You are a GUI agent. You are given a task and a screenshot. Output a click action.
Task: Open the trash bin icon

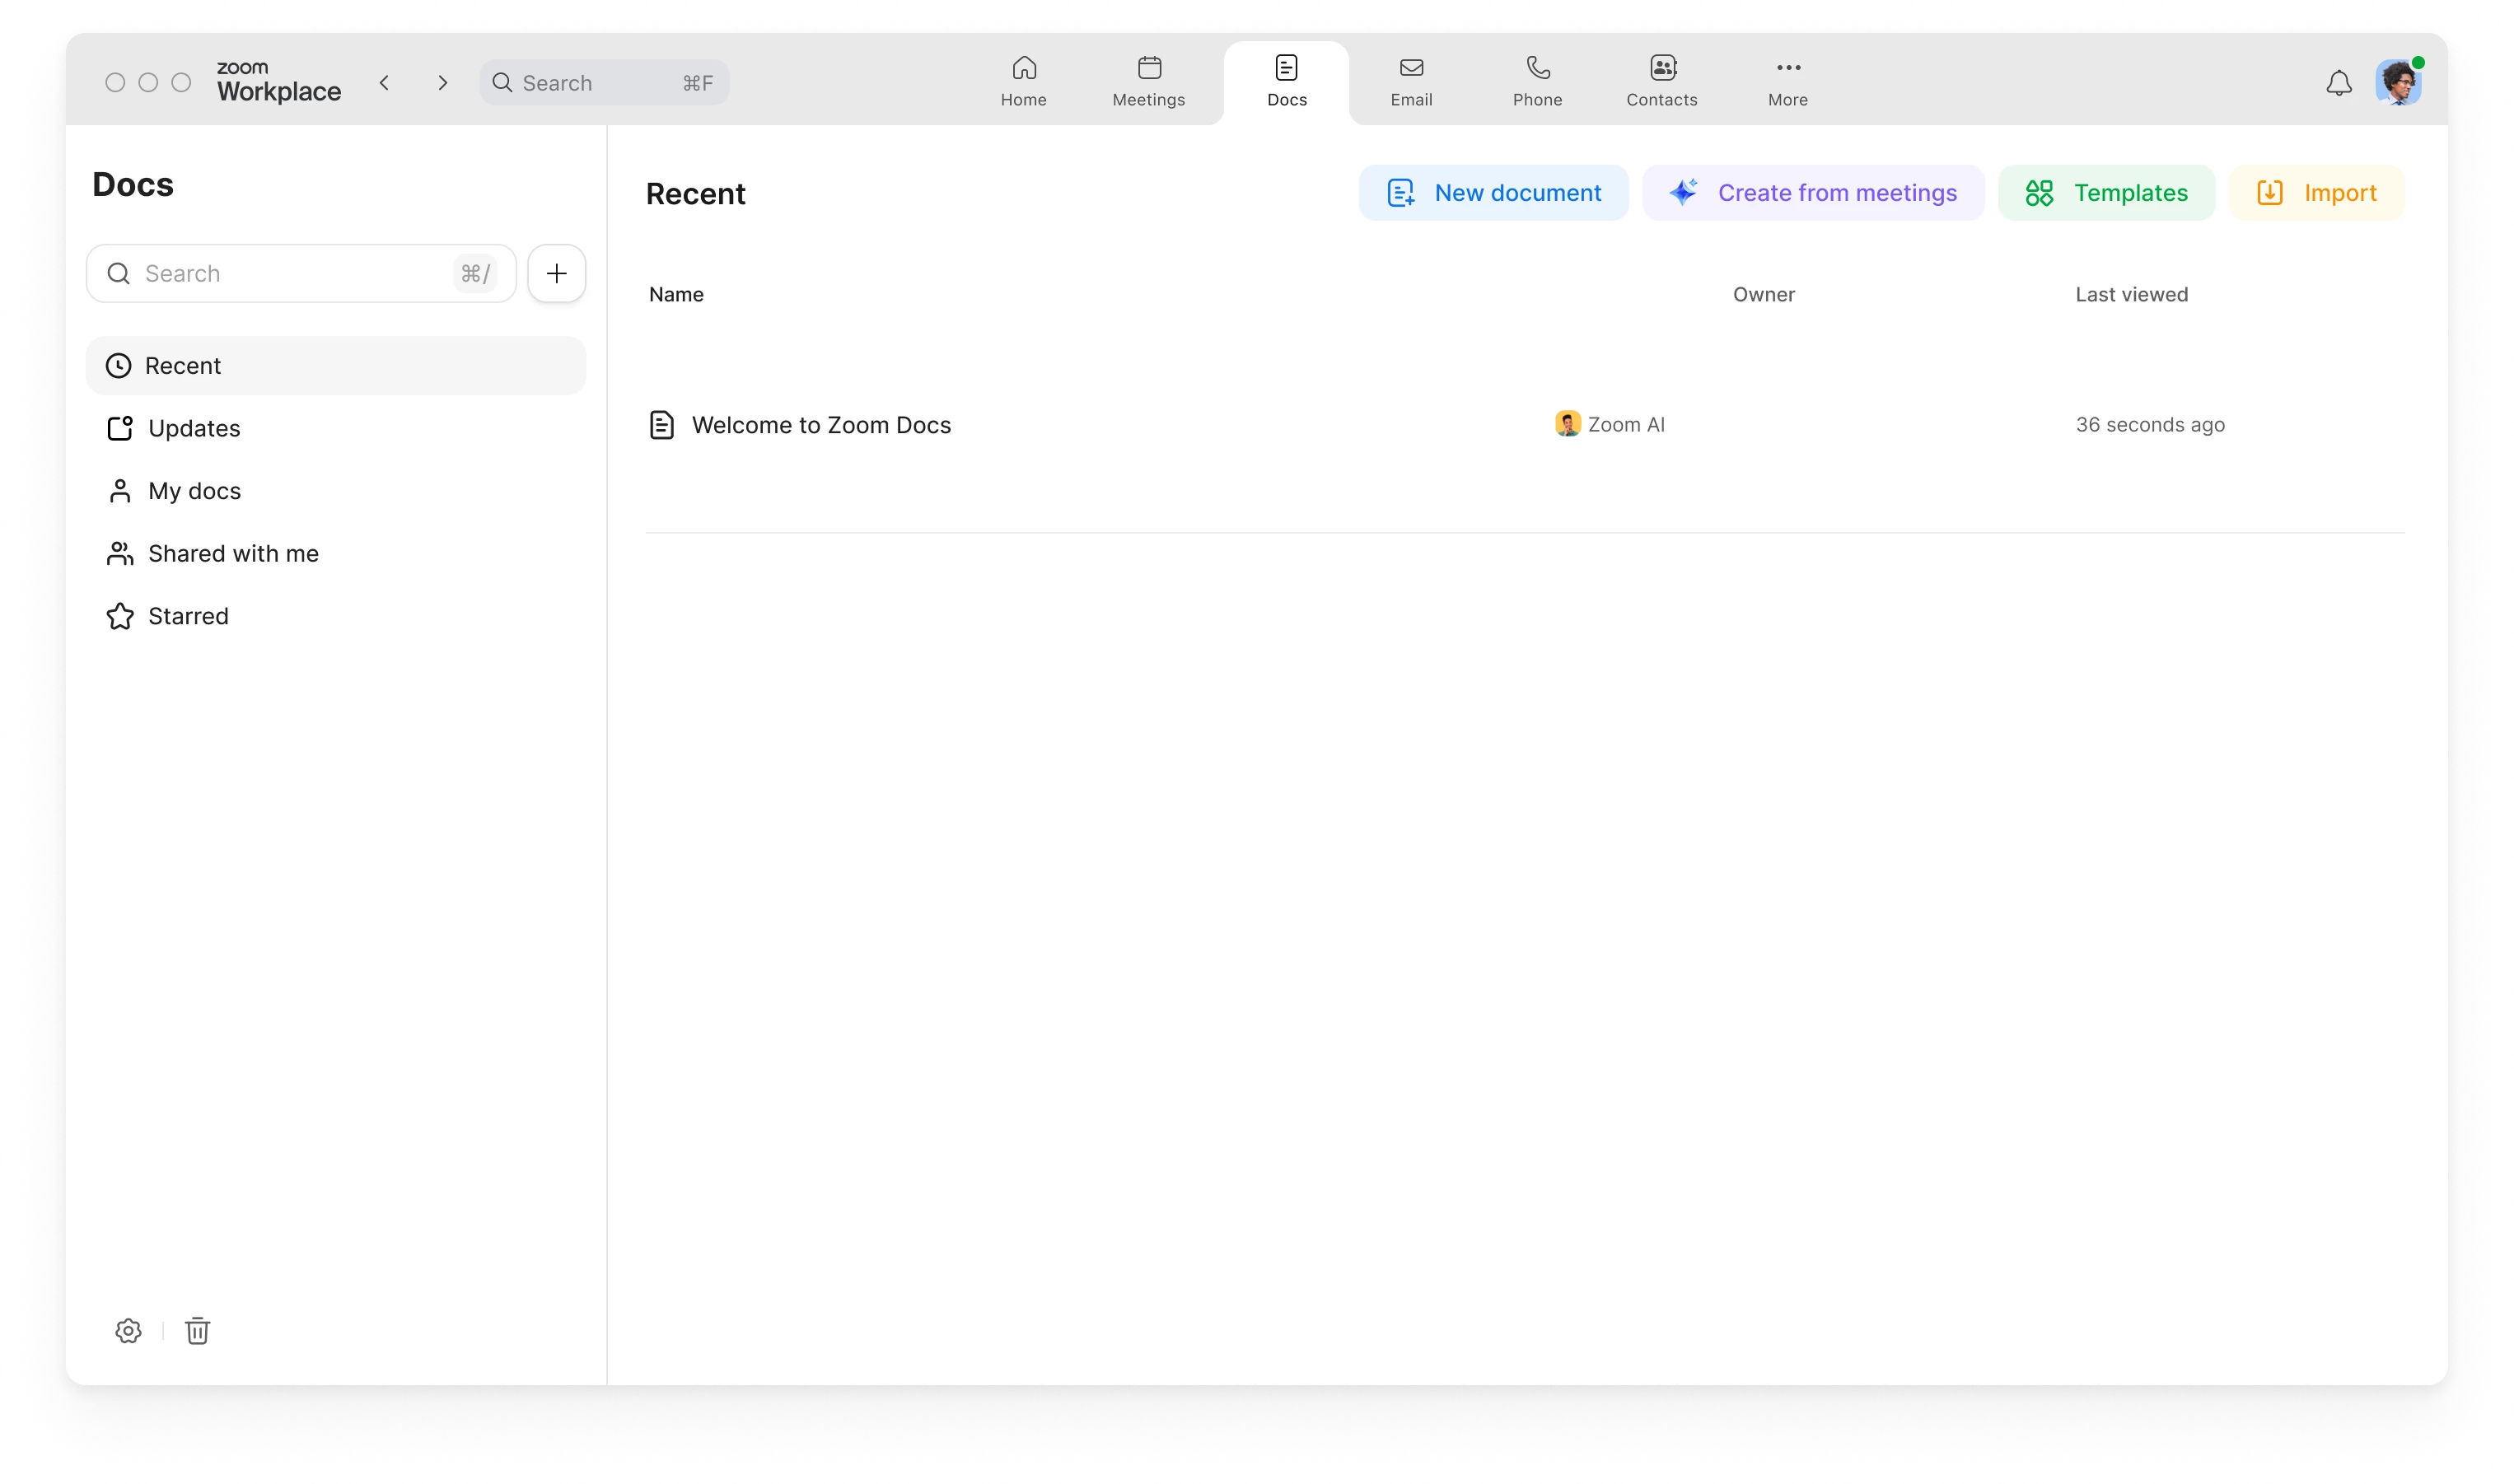click(x=197, y=1331)
